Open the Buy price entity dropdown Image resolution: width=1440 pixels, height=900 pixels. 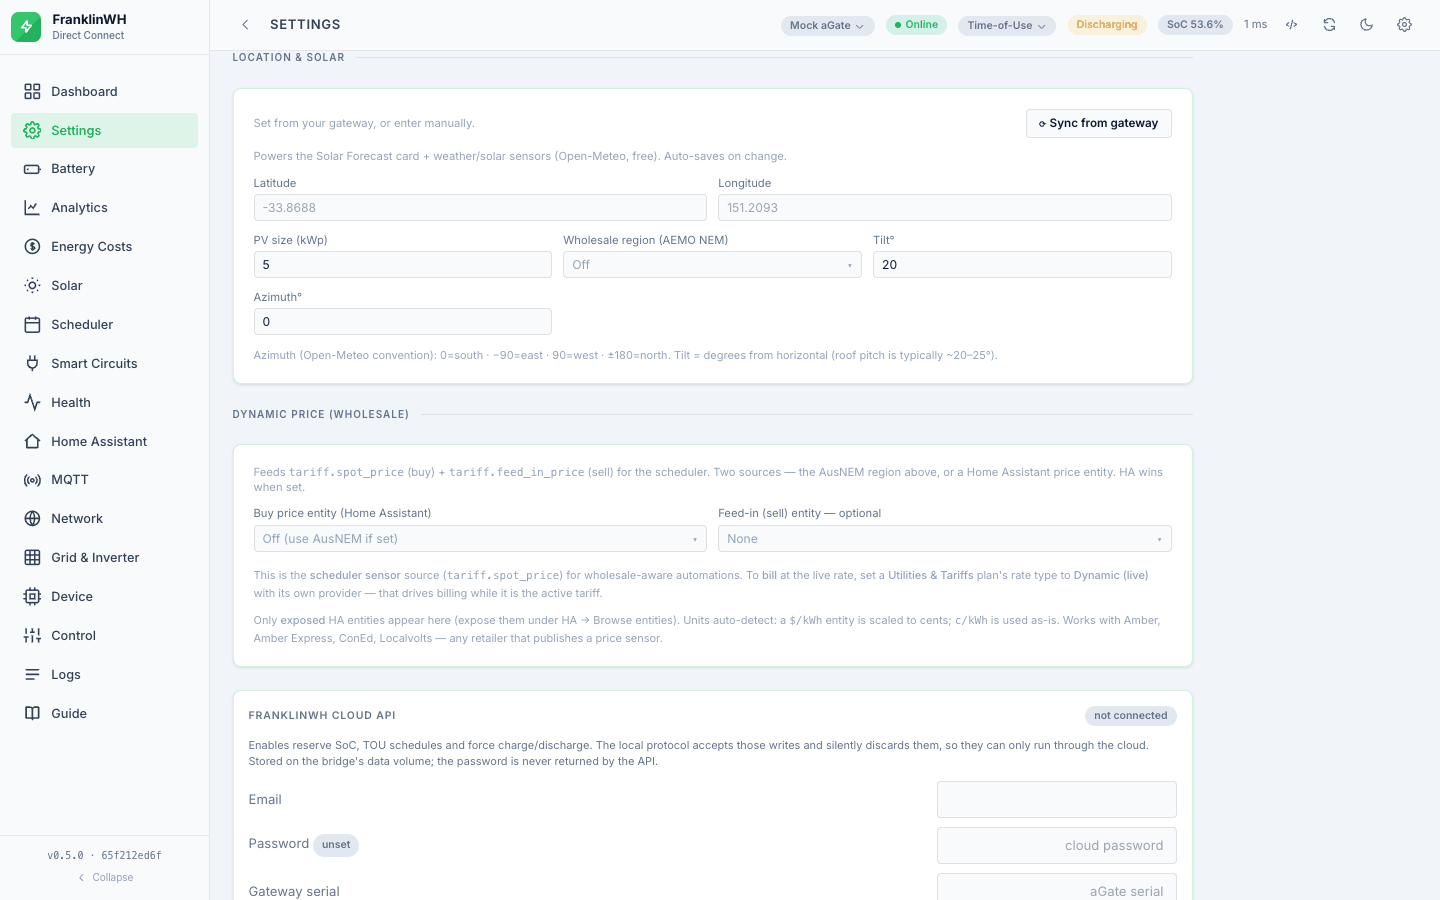pos(480,539)
